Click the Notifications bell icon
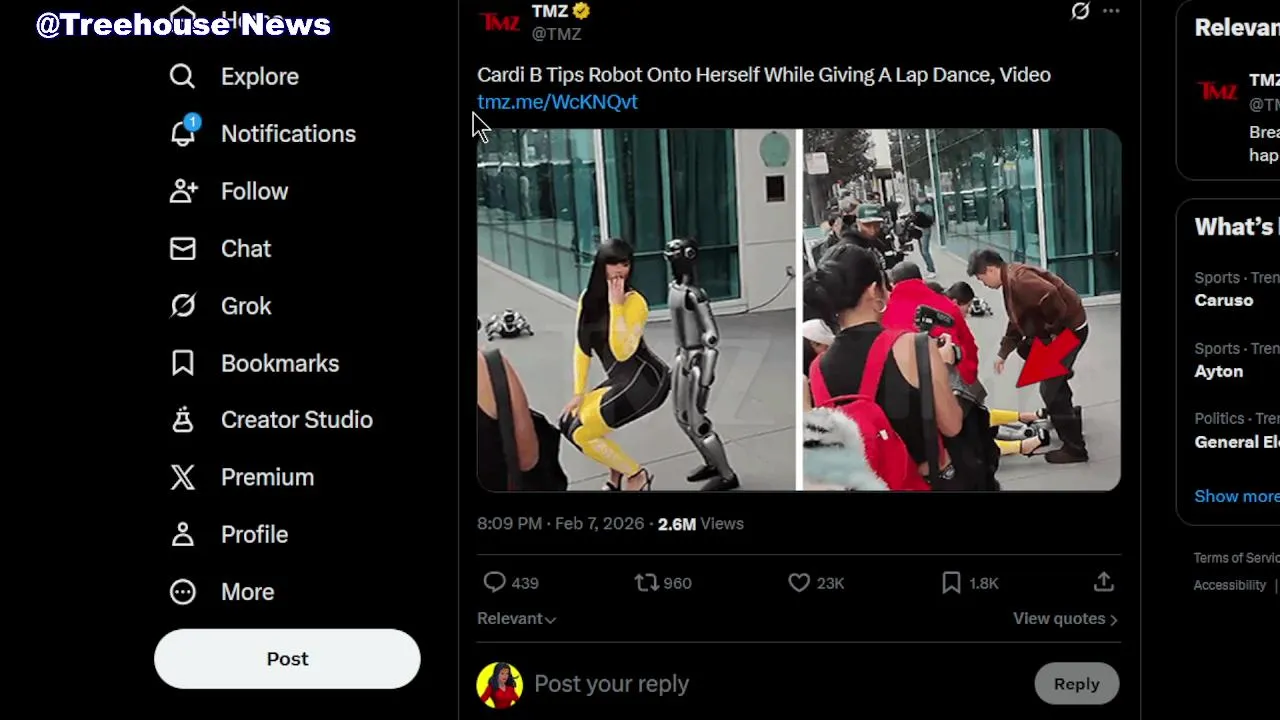The image size is (1280, 720). (x=183, y=132)
